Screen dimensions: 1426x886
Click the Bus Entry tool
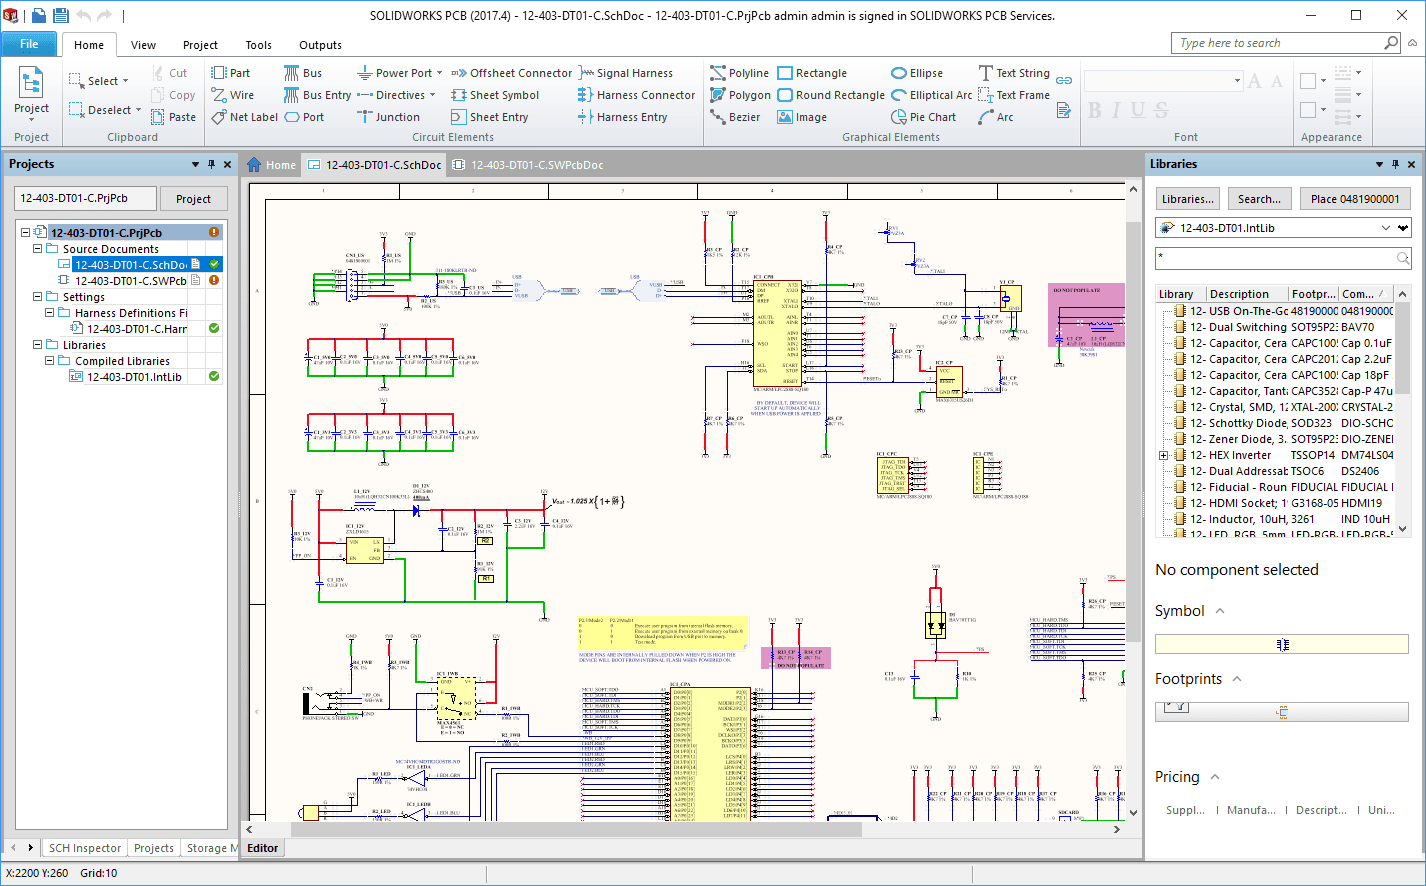point(317,95)
